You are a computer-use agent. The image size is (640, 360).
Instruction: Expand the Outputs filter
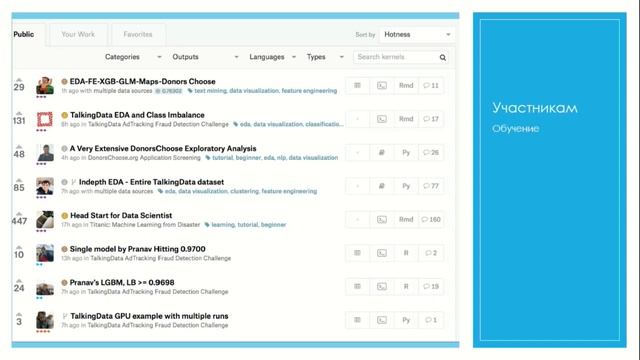205,57
